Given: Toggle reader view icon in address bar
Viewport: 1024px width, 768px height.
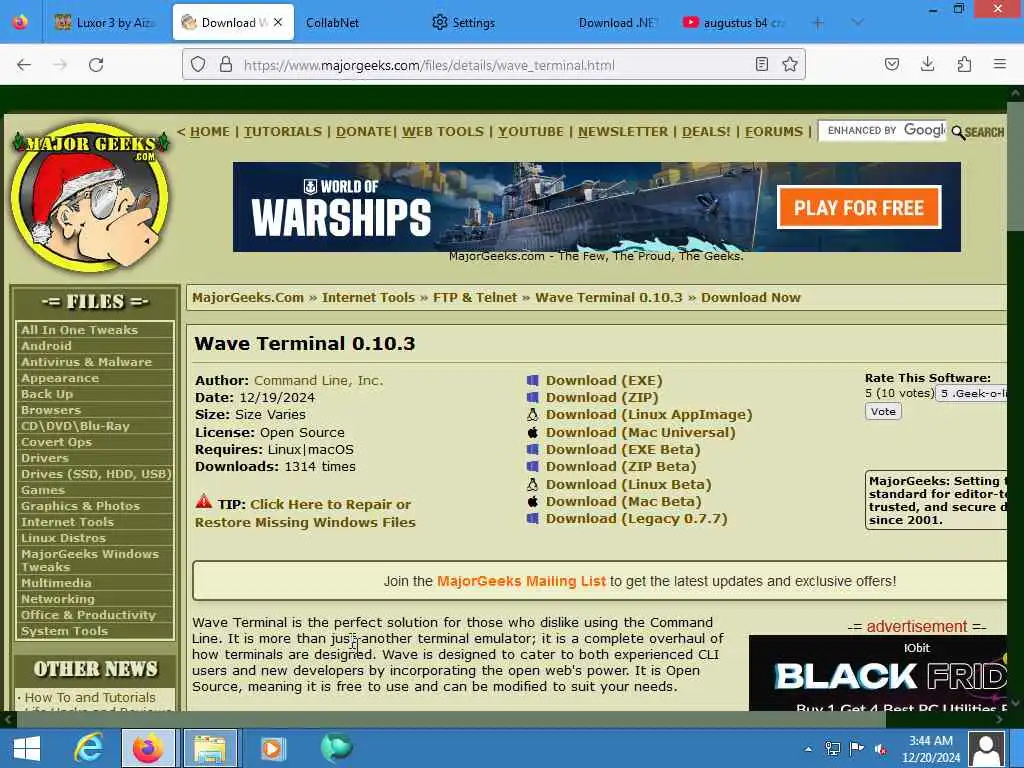Looking at the screenshot, I should (x=761, y=64).
